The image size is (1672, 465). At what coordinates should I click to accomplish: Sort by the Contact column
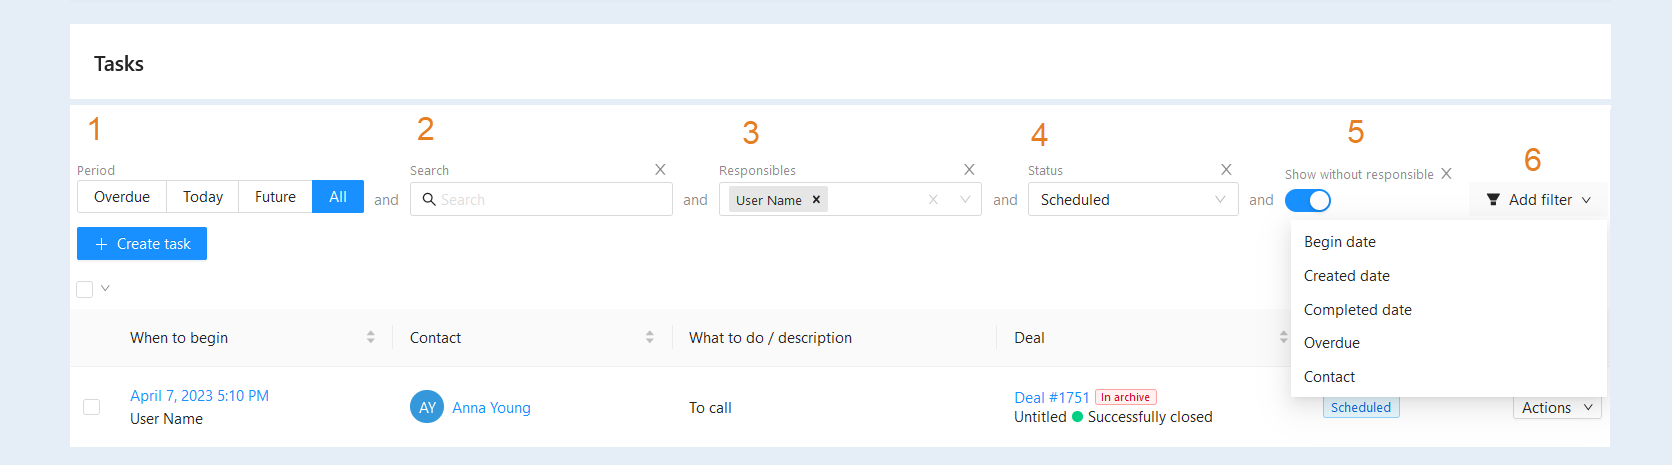(649, 338)
